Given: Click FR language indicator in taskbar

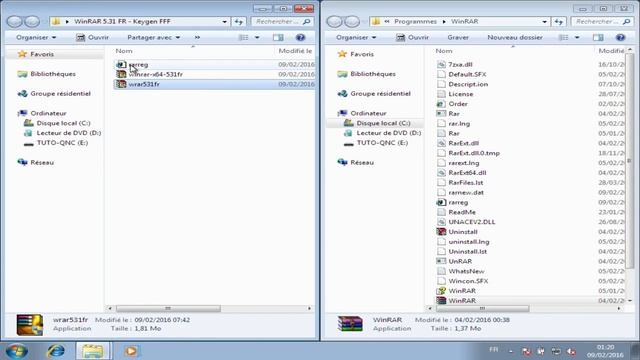Looking at the screenshot, I should pyautogui.click(x=493, y=349).
